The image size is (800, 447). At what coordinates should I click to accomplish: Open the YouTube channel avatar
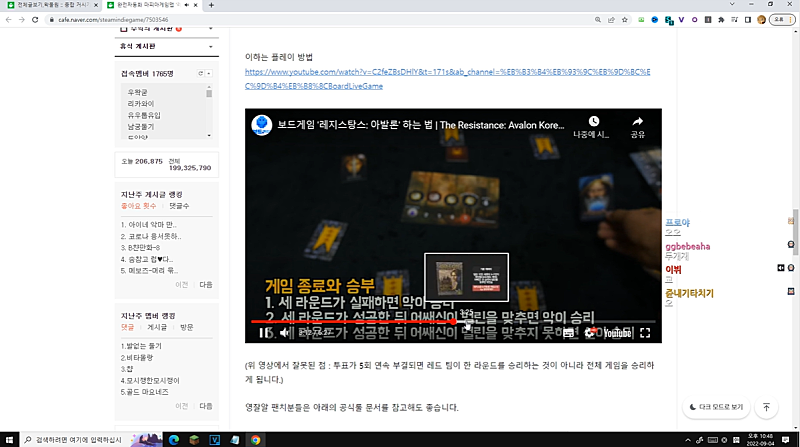(262, 125)
